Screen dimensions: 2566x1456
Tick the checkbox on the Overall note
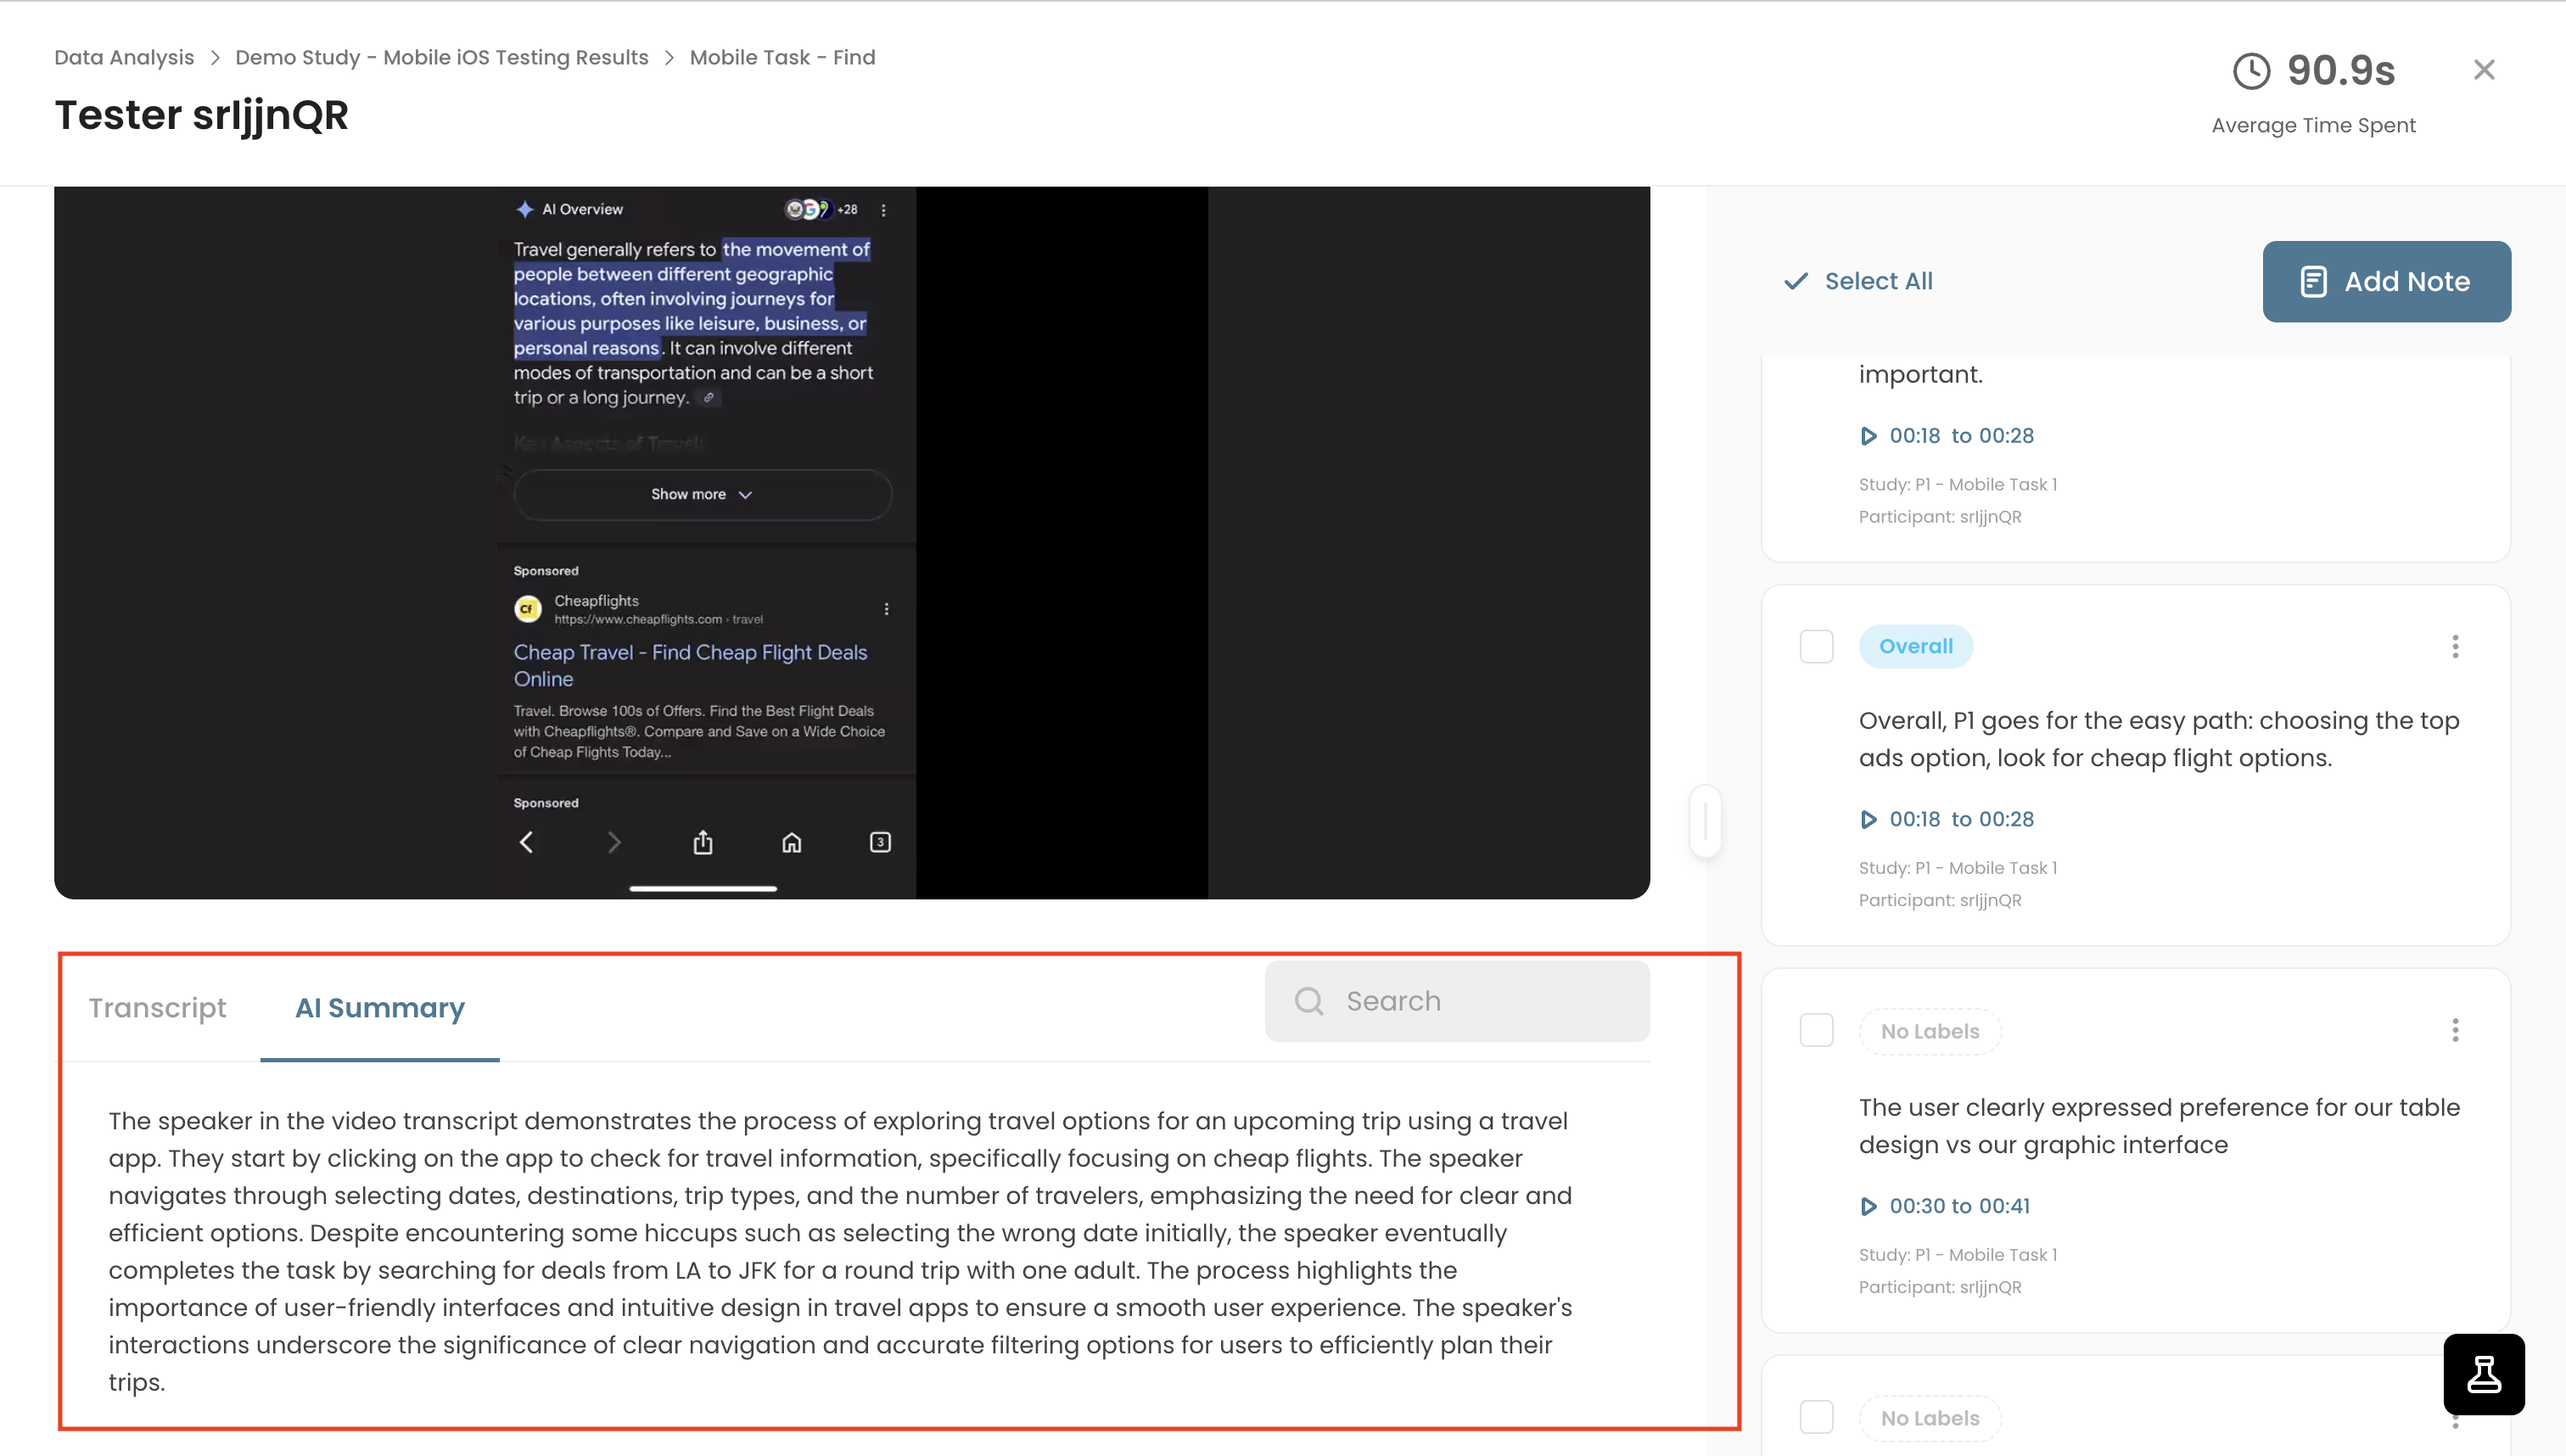(1816, 646)
